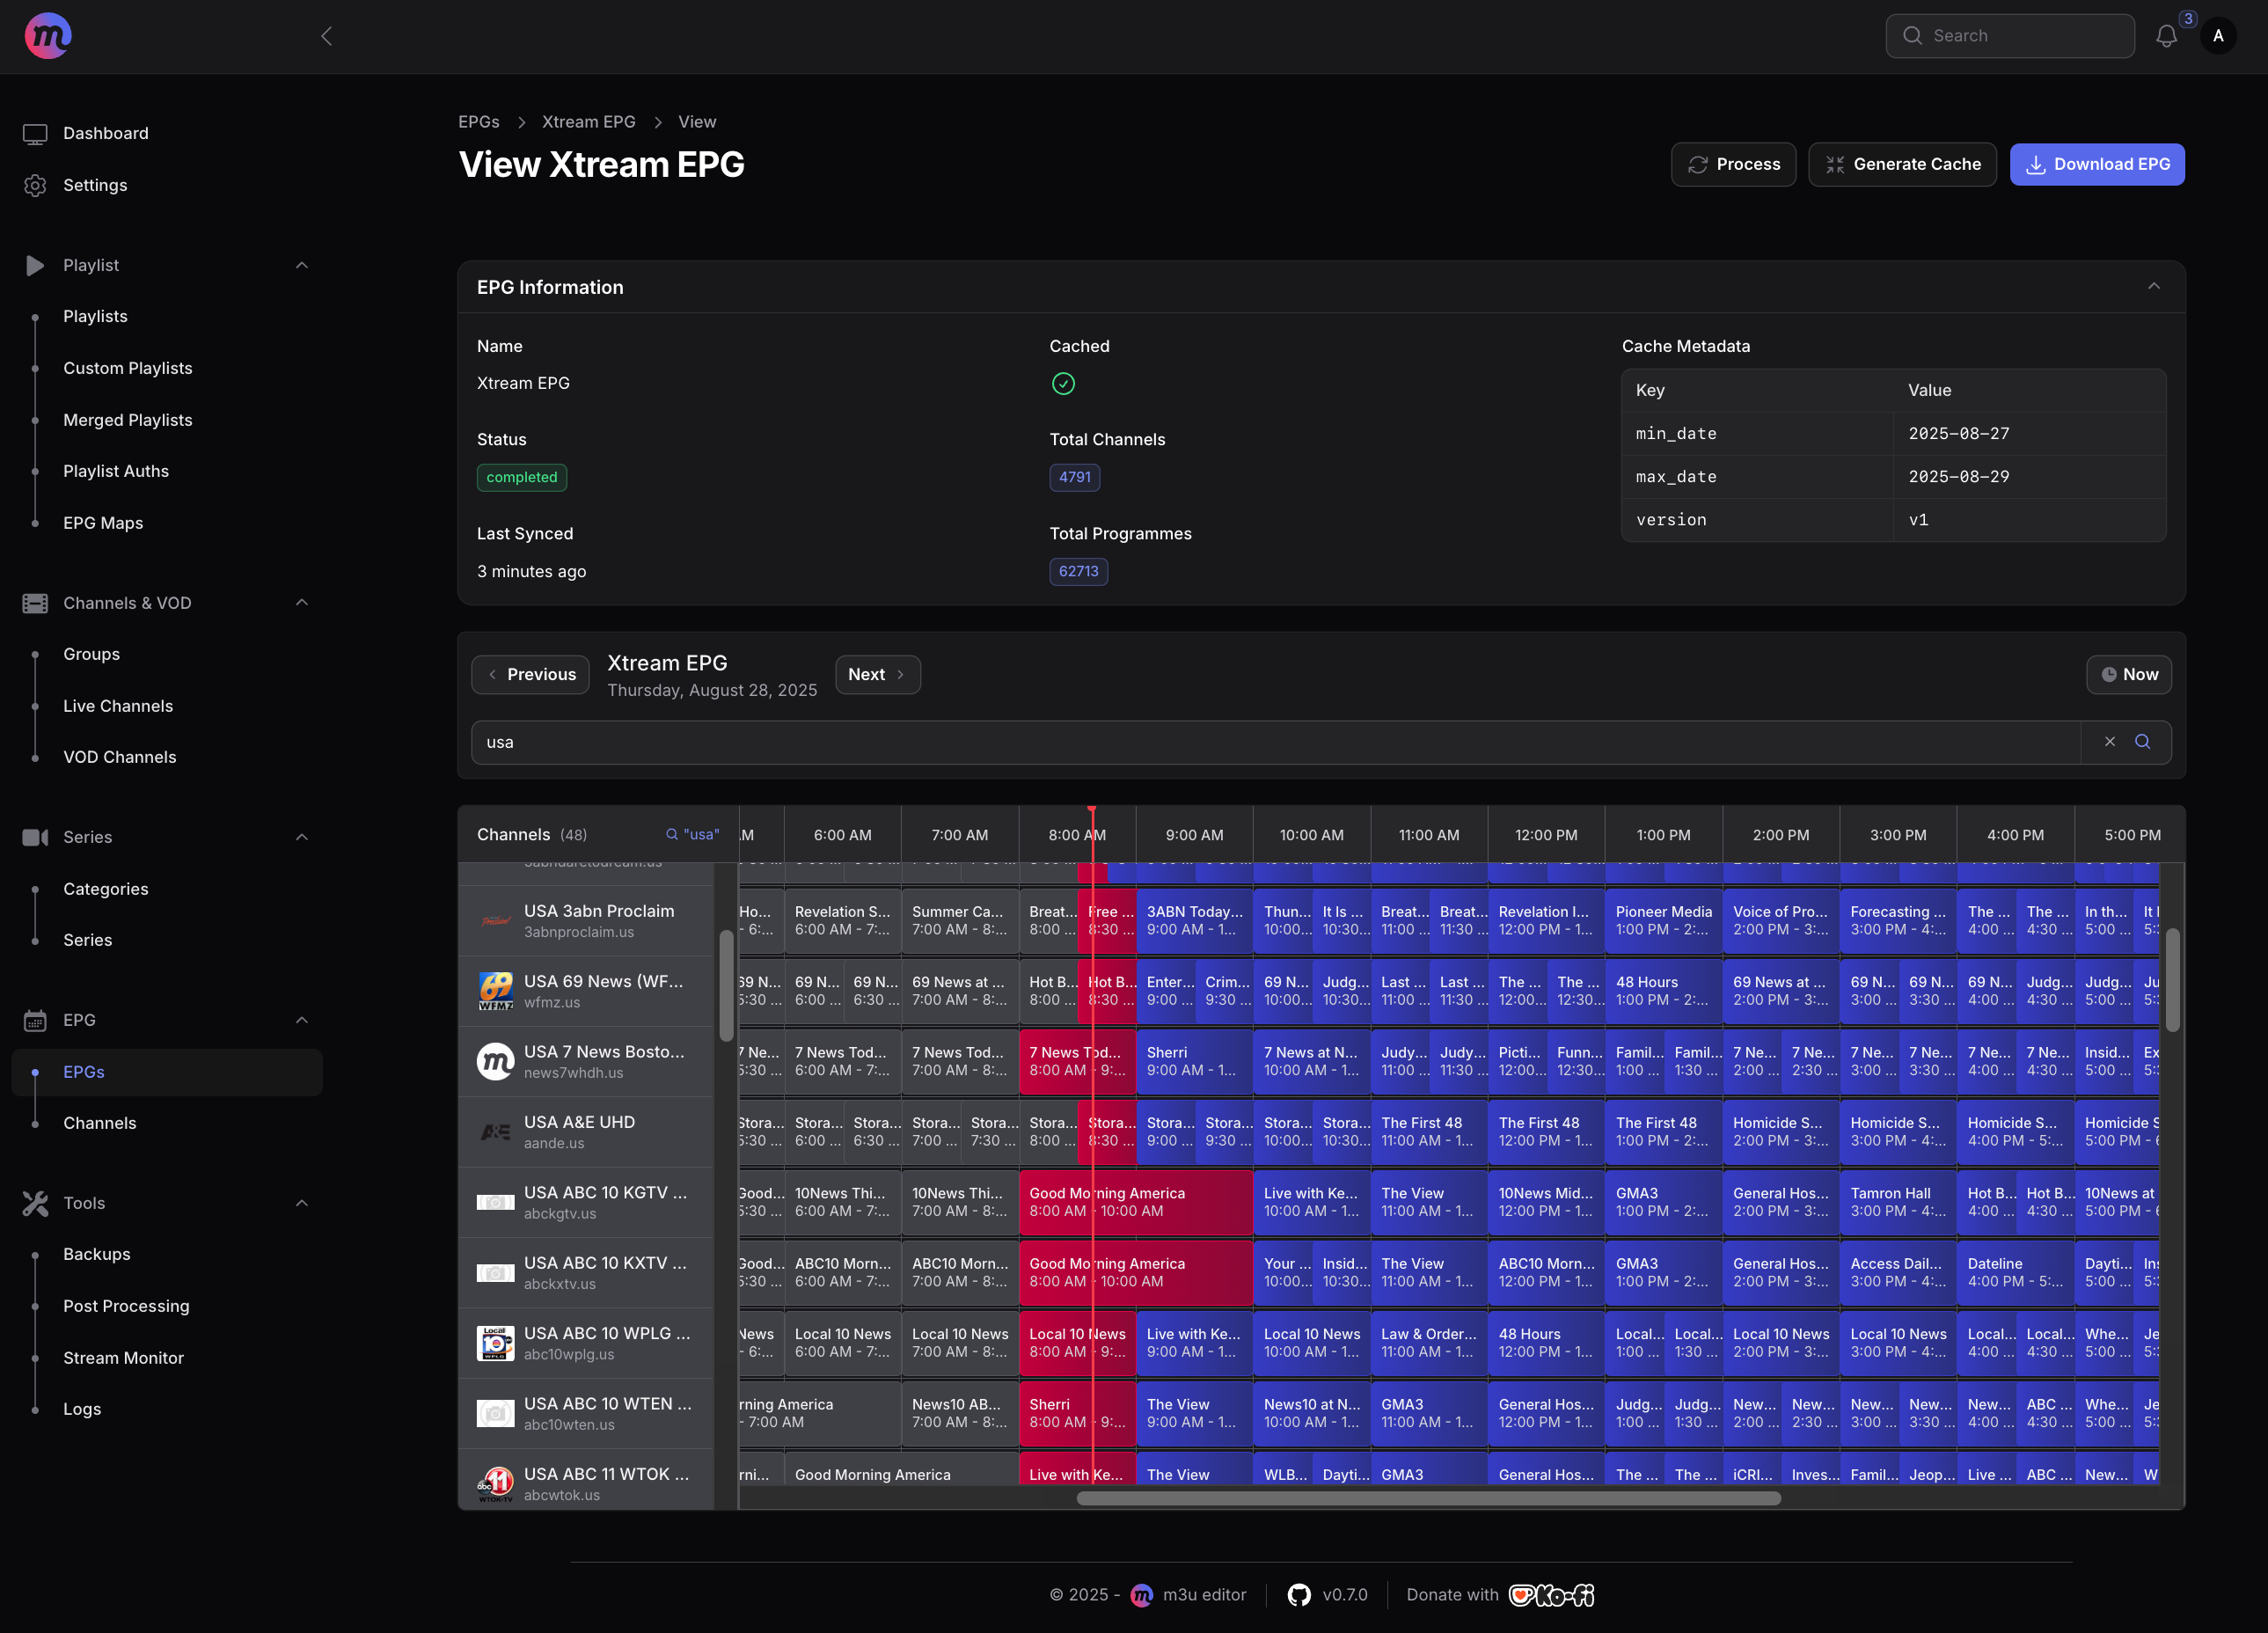Click the Ko-fi donate logo
This screenshot has width=2268, height=1633.
[x=1550, y=1594]
